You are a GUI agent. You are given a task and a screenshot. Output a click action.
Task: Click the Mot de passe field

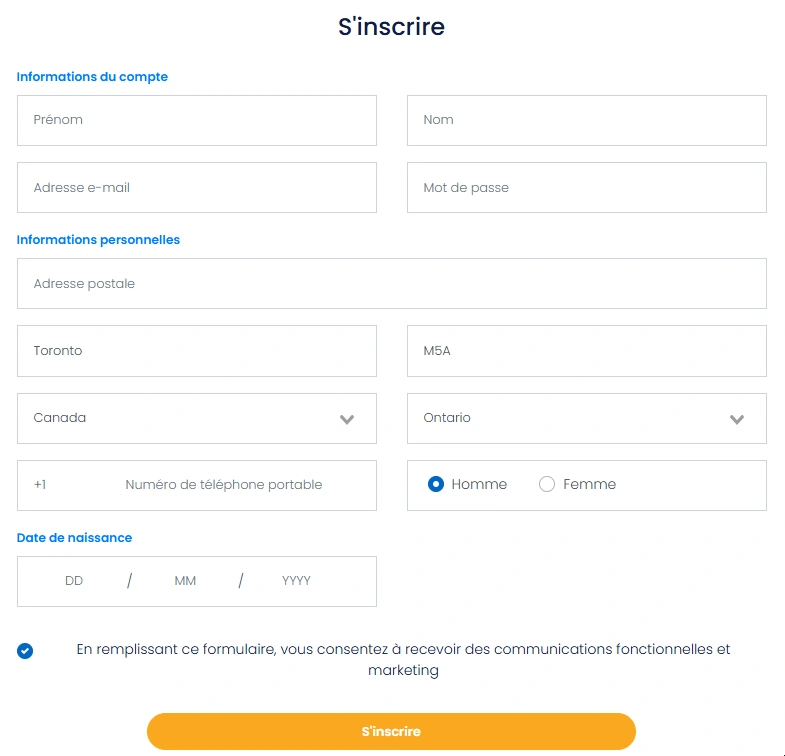(x=587, y=188)
